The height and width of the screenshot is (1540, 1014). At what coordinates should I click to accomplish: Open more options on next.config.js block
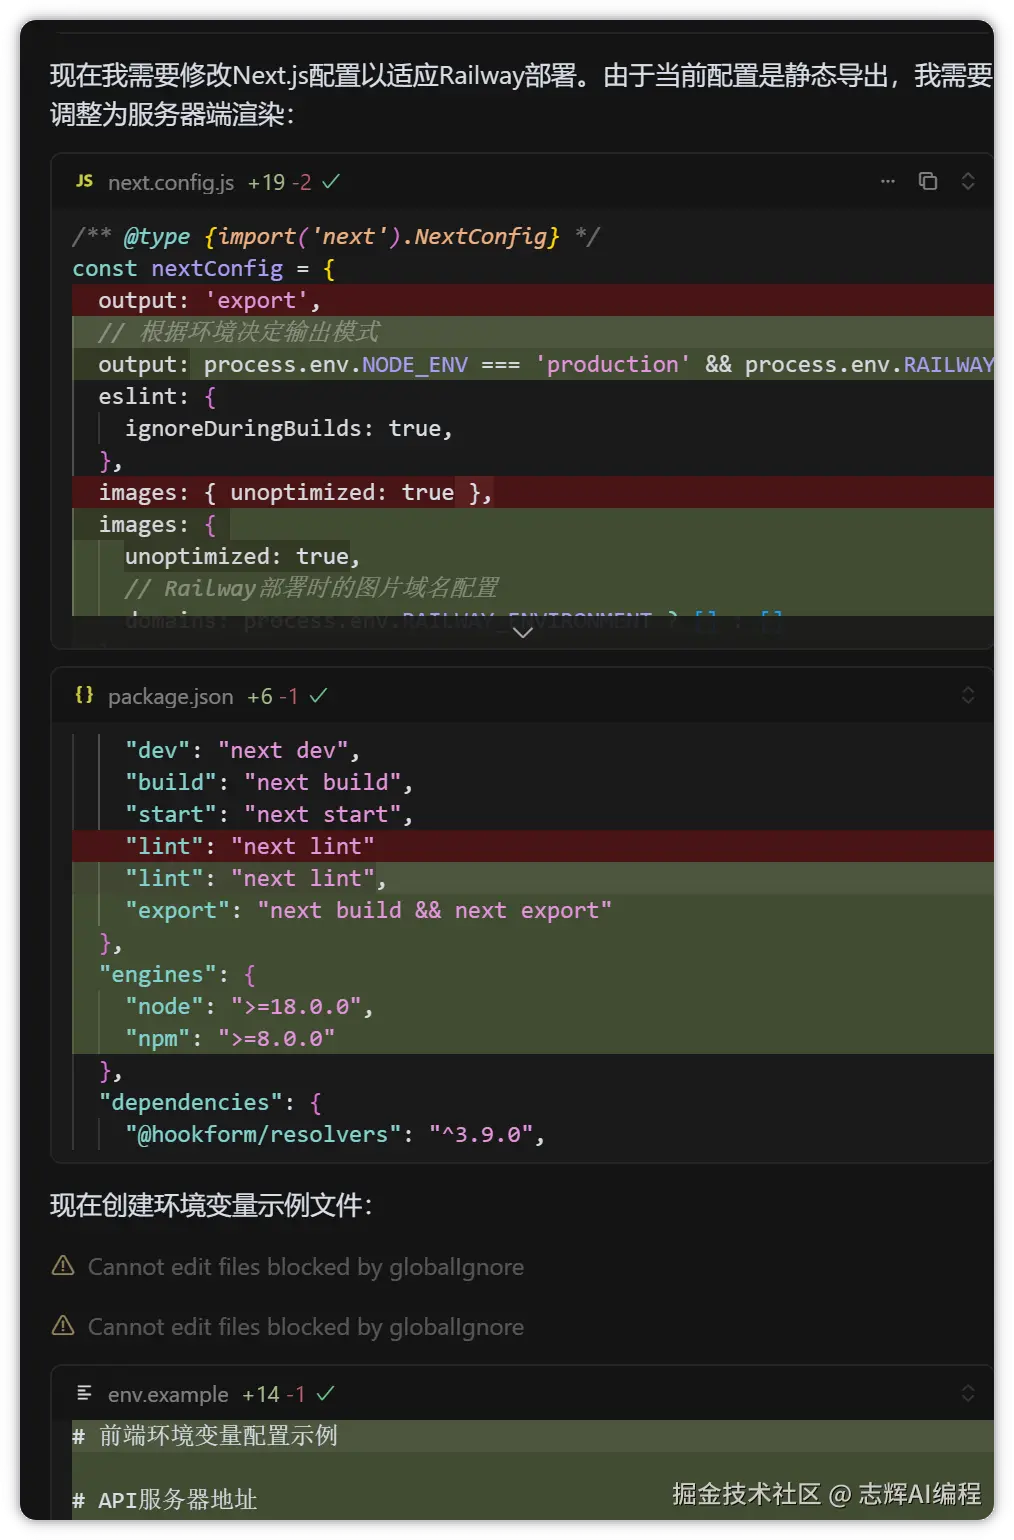pyautogui.click(x=887, y=181)
